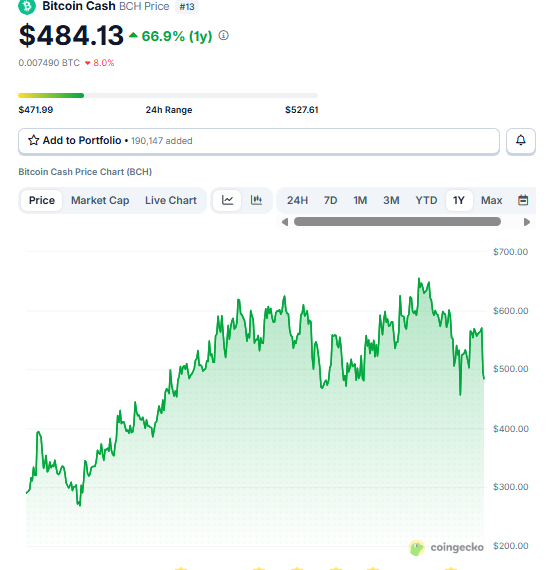
Task: Set chart range to 3M
Action: (391, 200)
